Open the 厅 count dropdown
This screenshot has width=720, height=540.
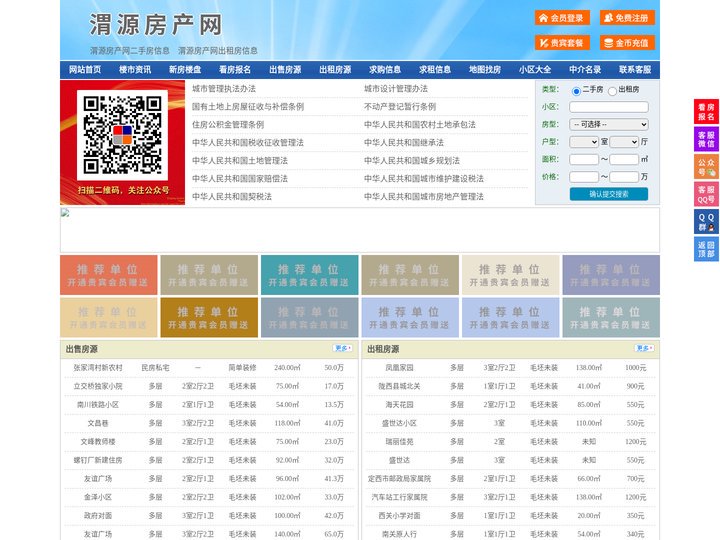click(624, 142)
